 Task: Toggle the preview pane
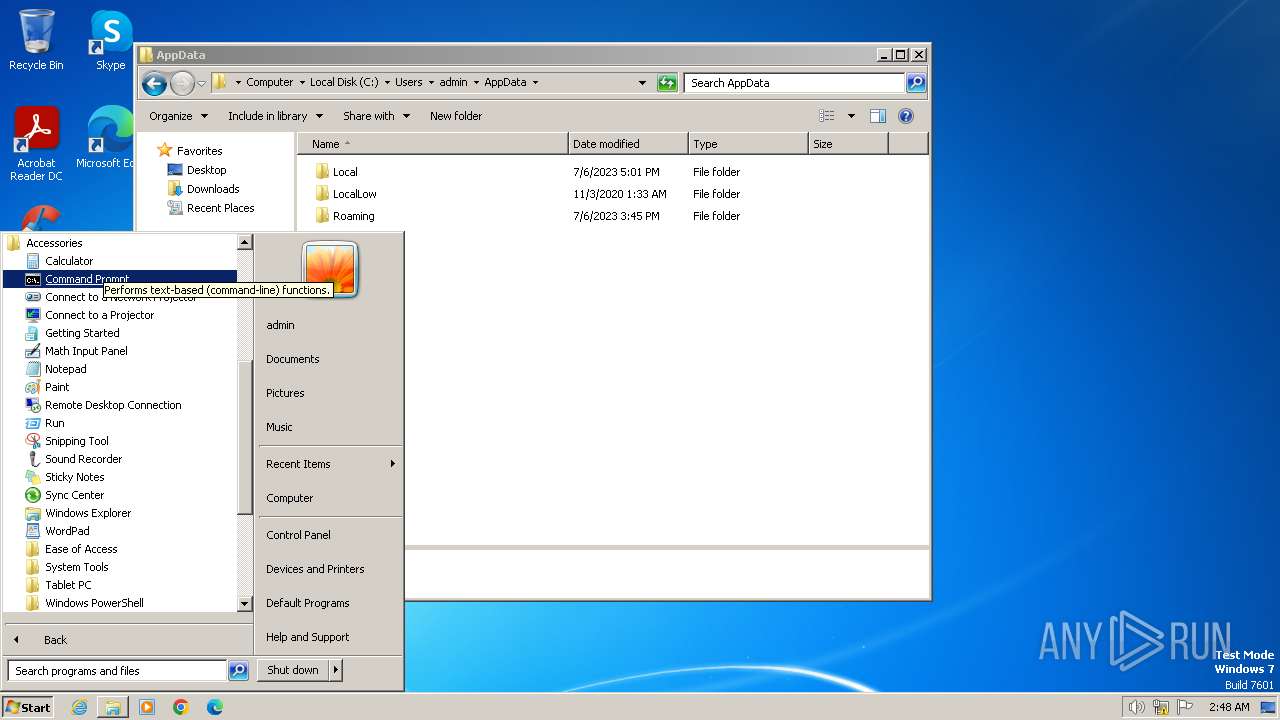coord(877,116)
